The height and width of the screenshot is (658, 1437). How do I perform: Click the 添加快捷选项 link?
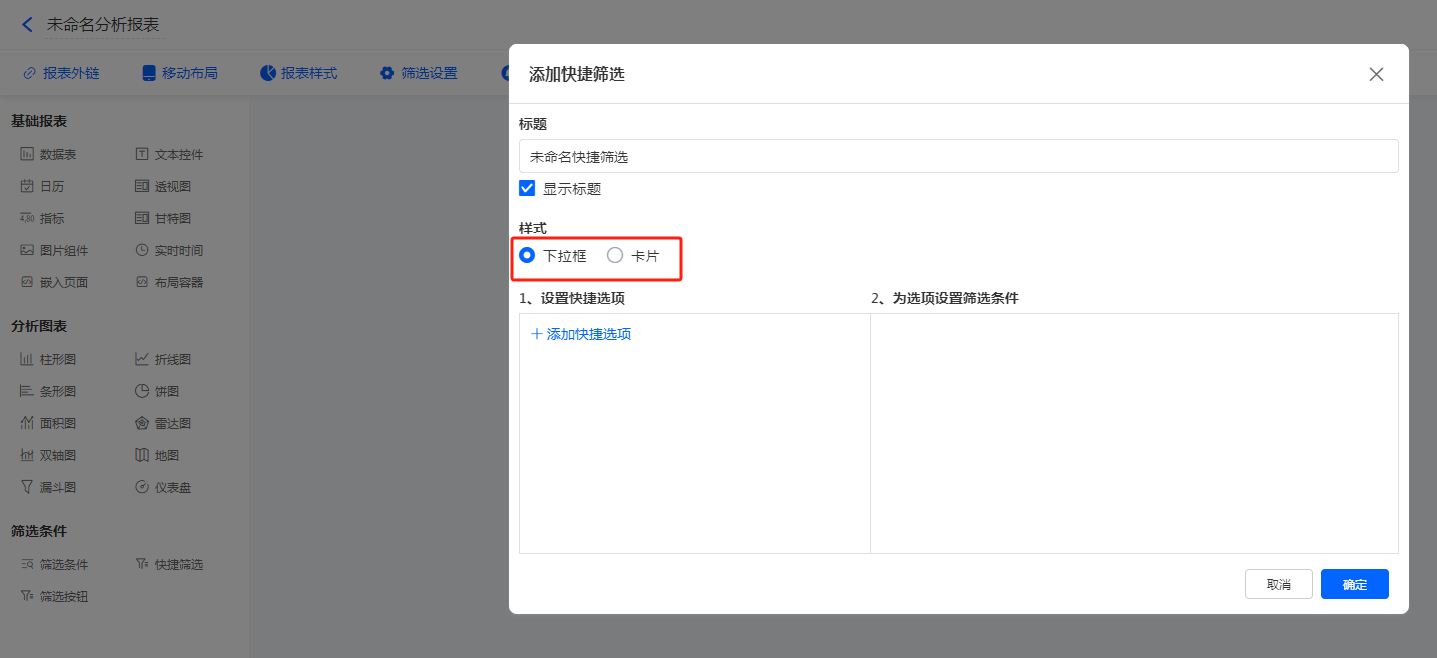tap(581, 334)
